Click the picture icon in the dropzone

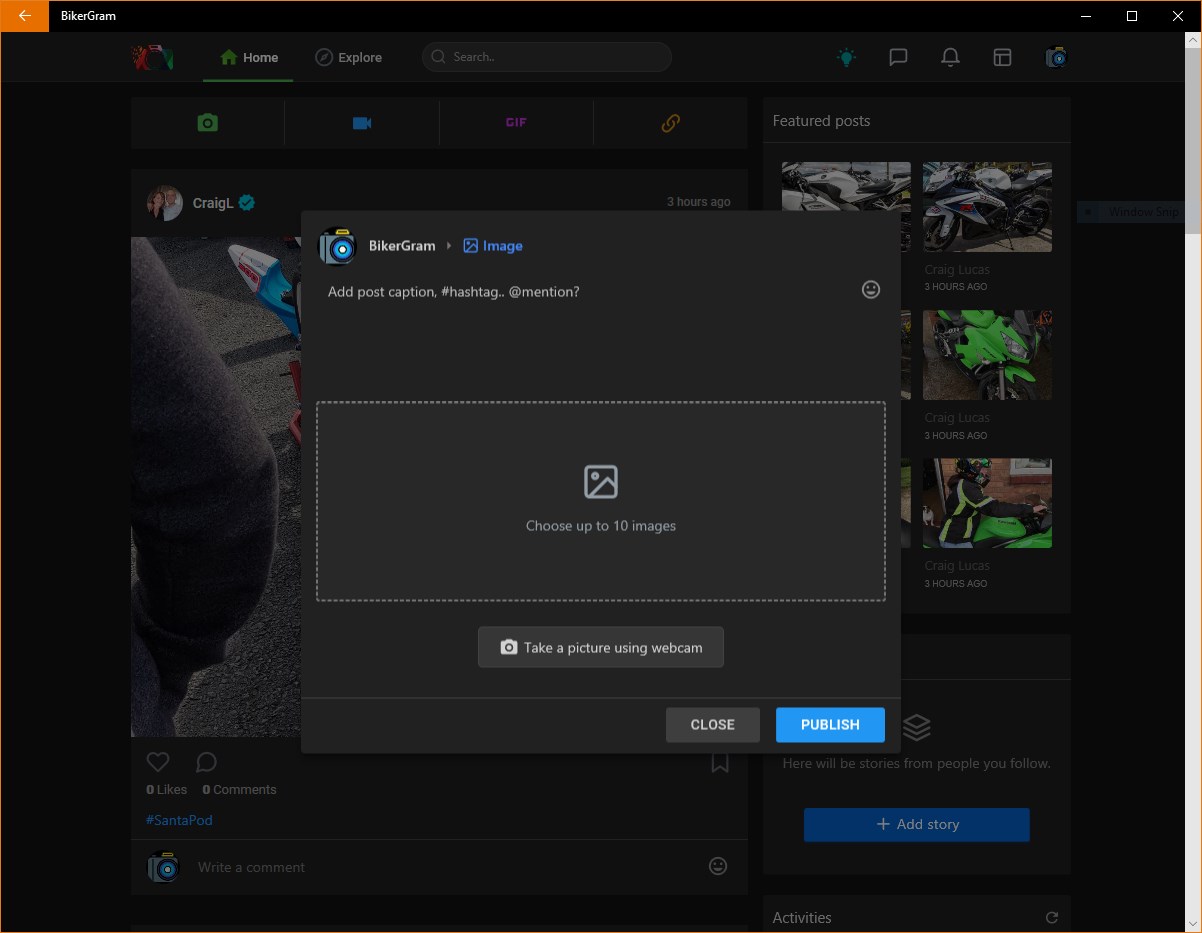tap(601, 482)
